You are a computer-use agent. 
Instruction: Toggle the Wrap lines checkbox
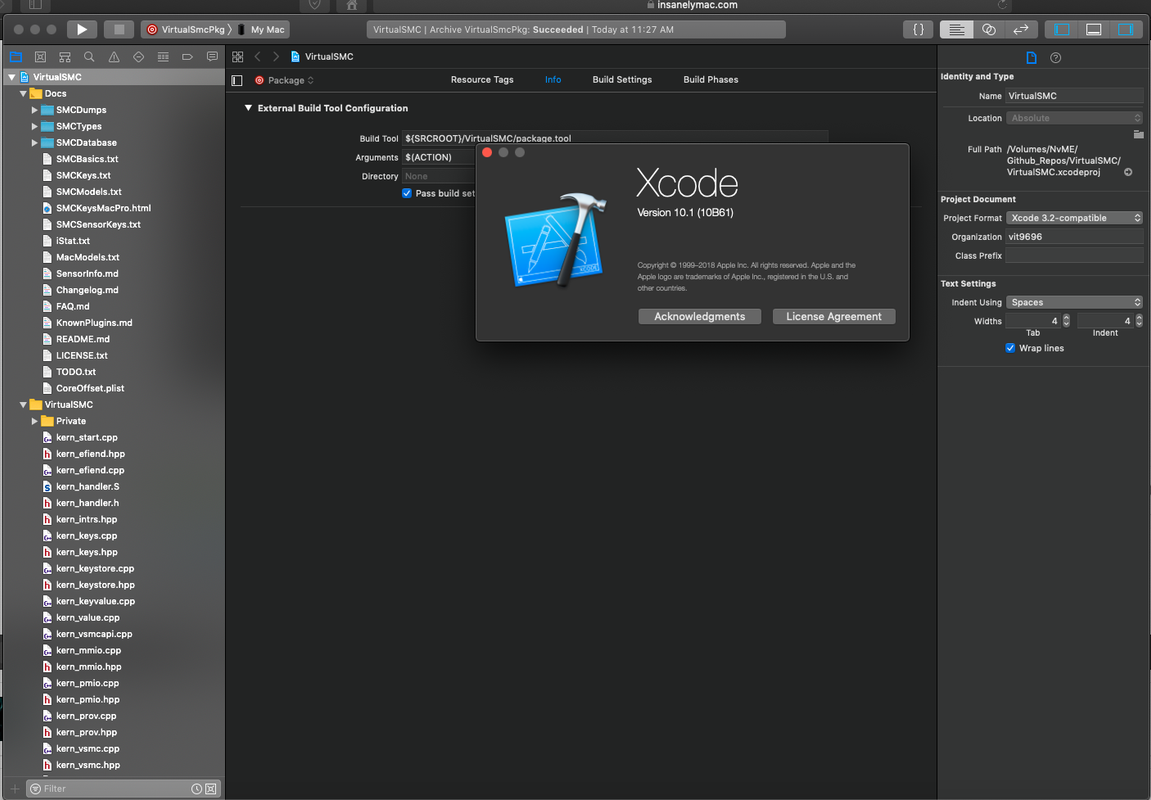click(1010, 348)
